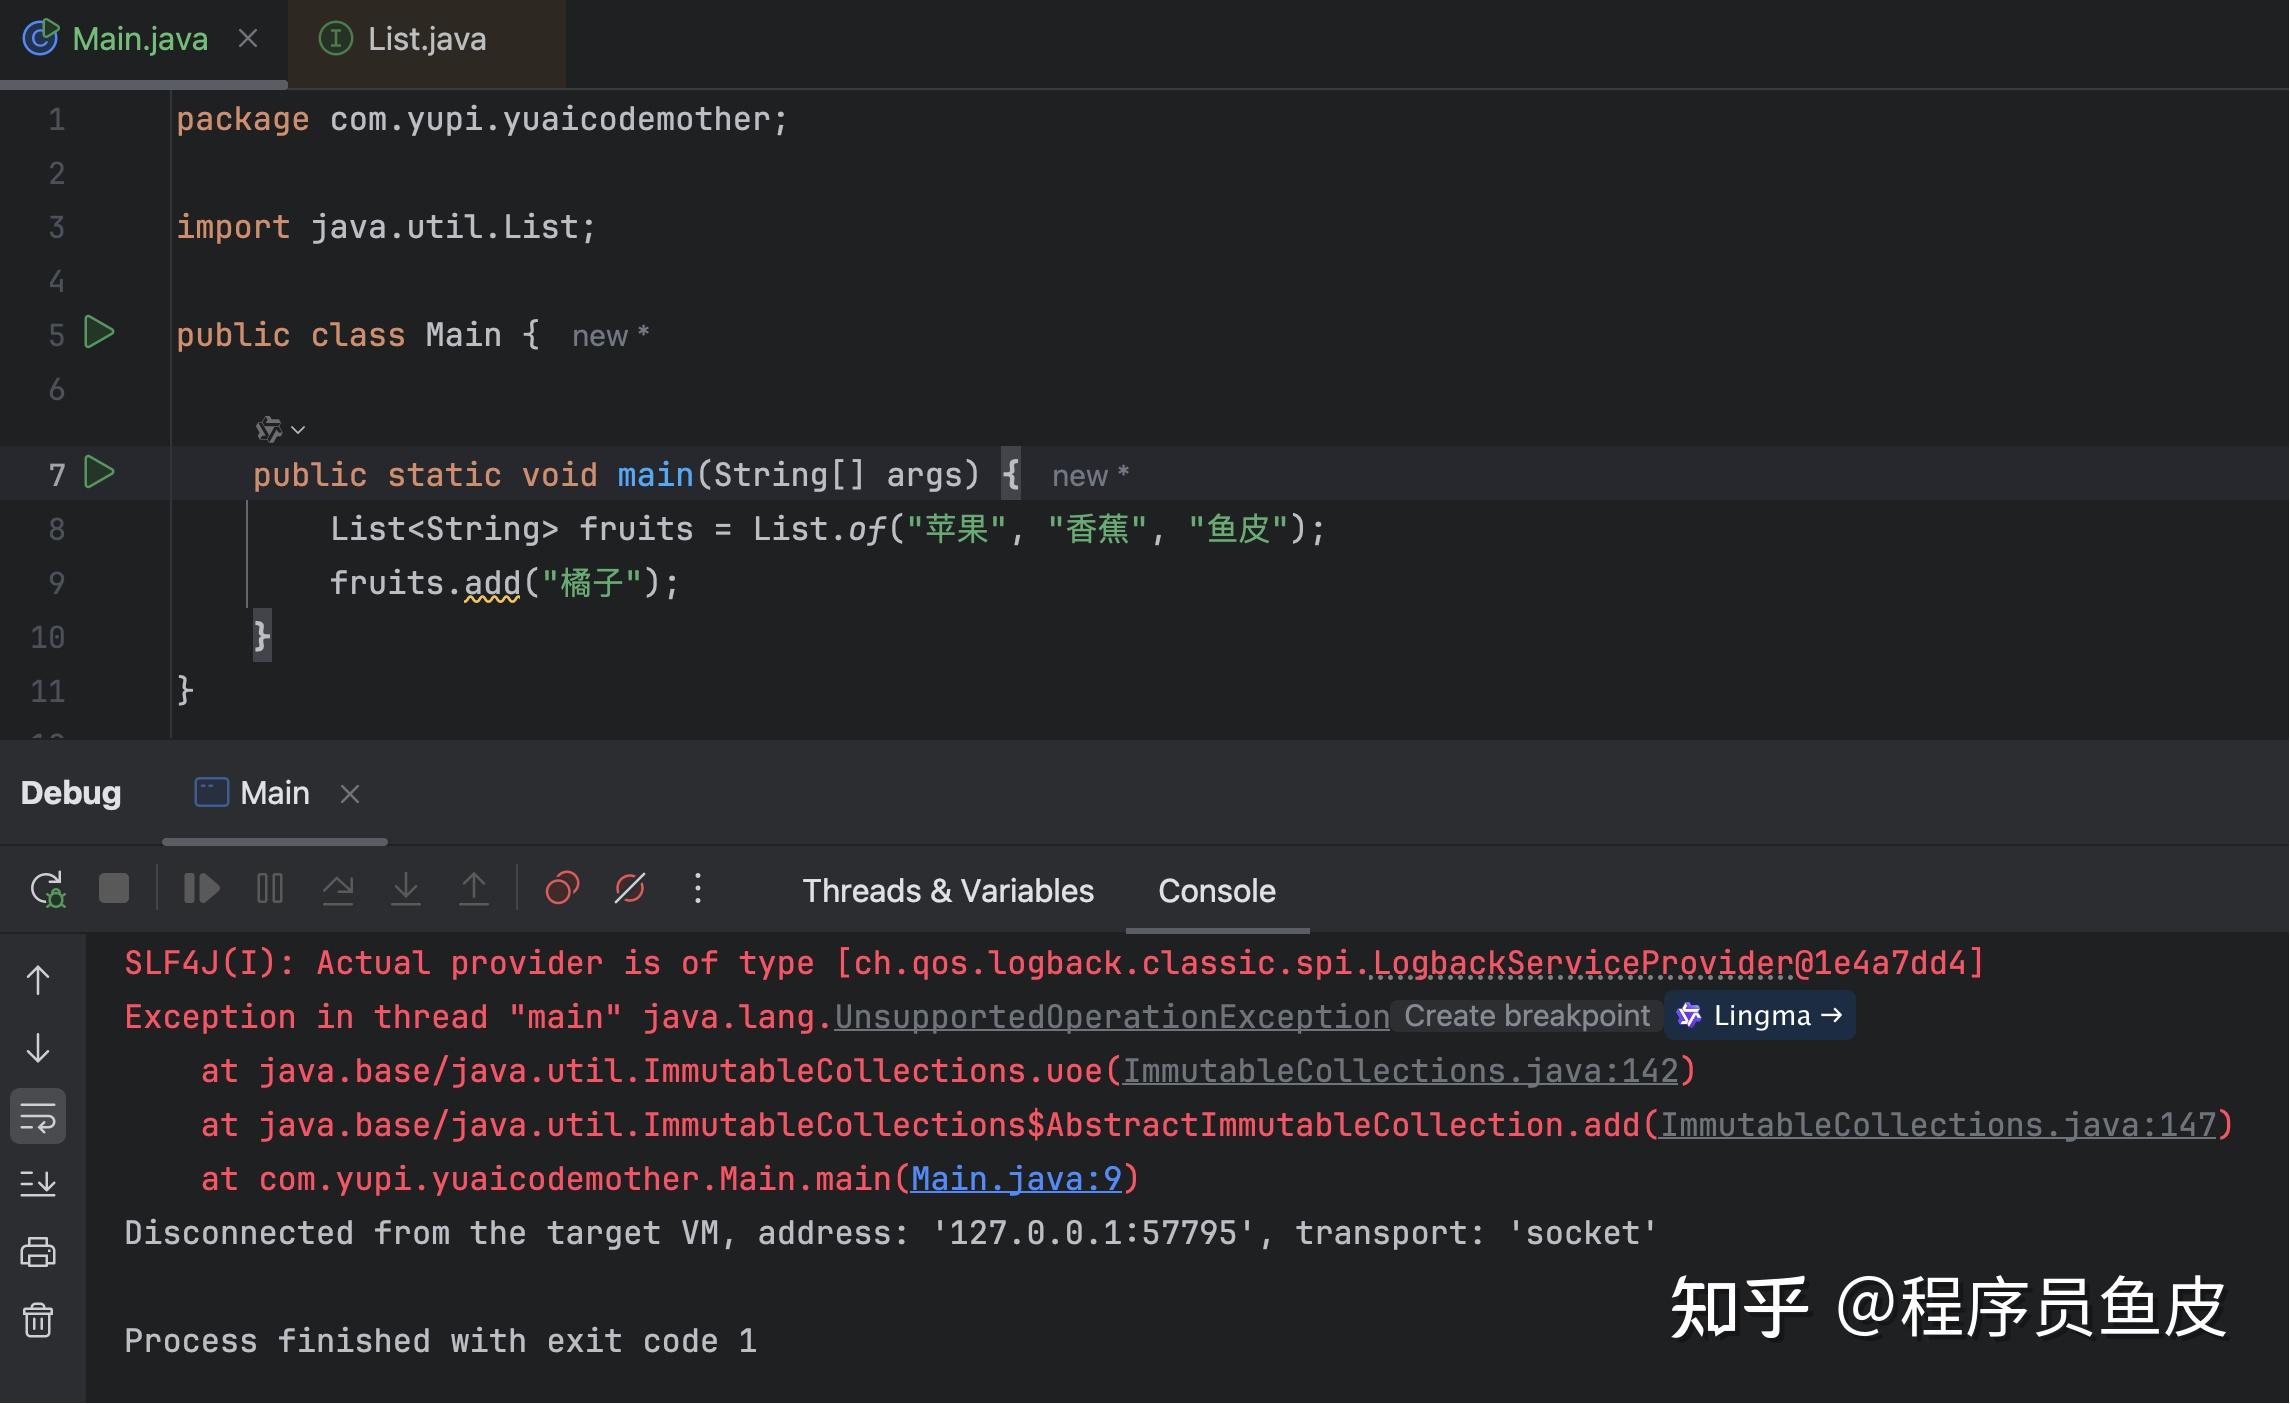Click the Step Over debugger button
The image size is (2290, 1404).
click(x=338, y=889)
